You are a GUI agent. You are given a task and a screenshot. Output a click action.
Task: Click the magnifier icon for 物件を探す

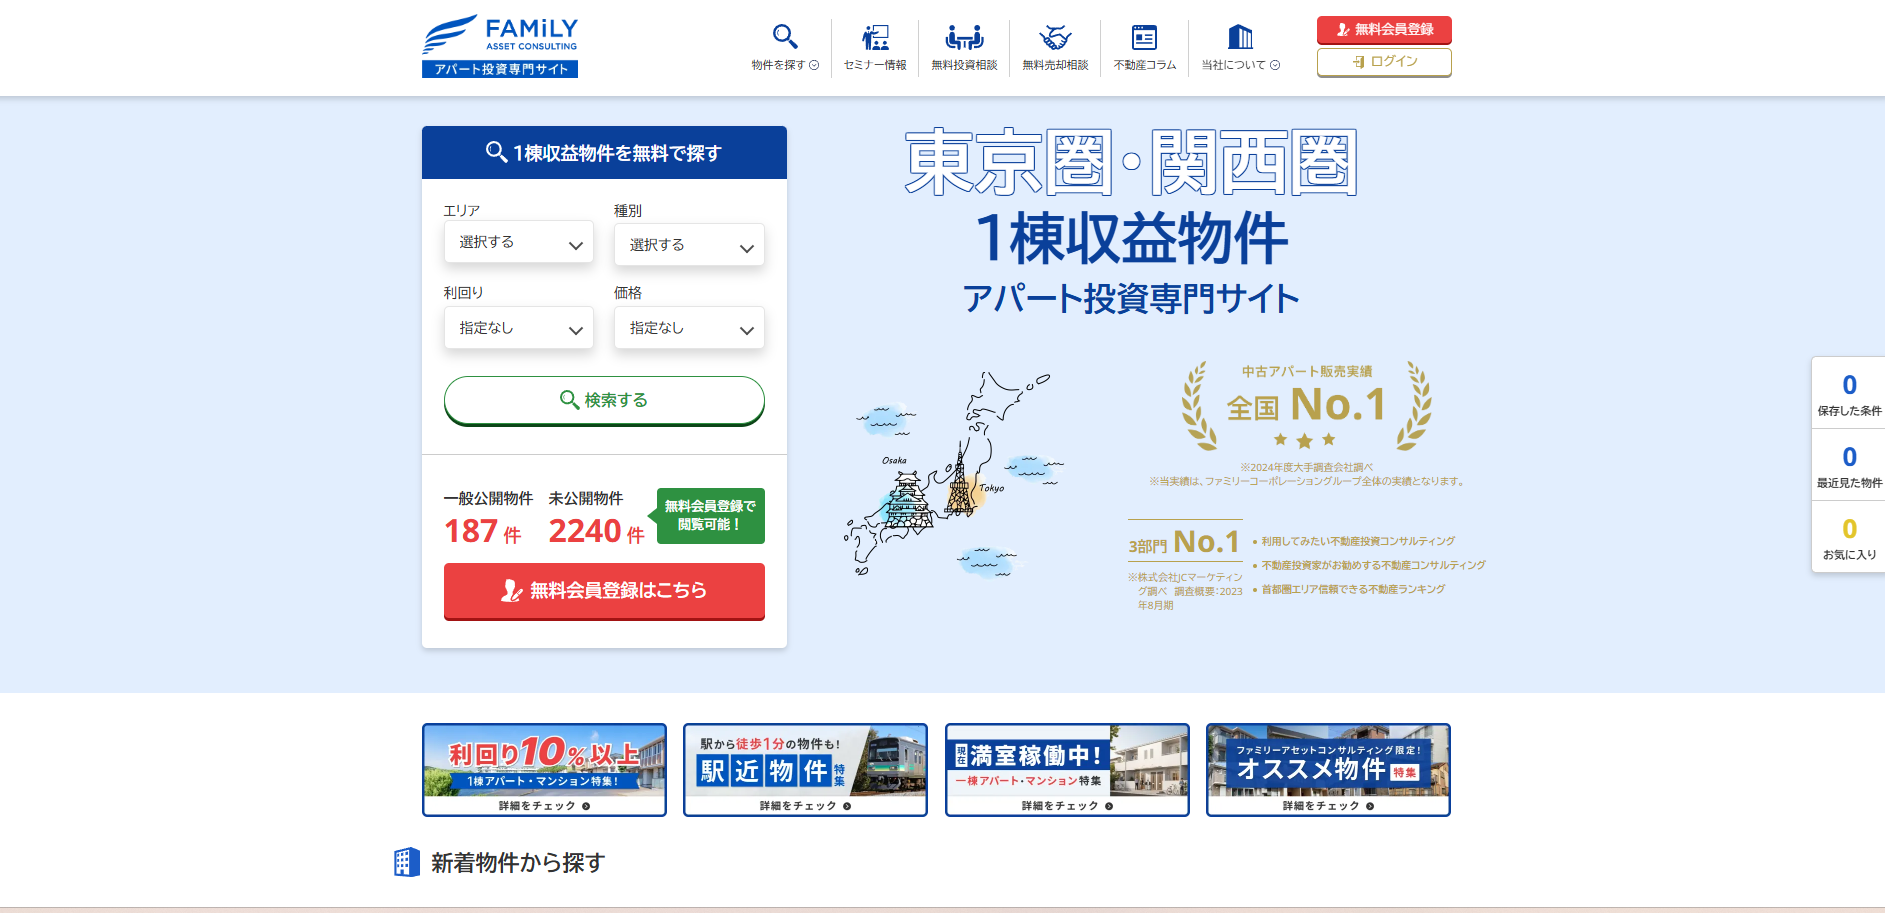click(785, 38)
